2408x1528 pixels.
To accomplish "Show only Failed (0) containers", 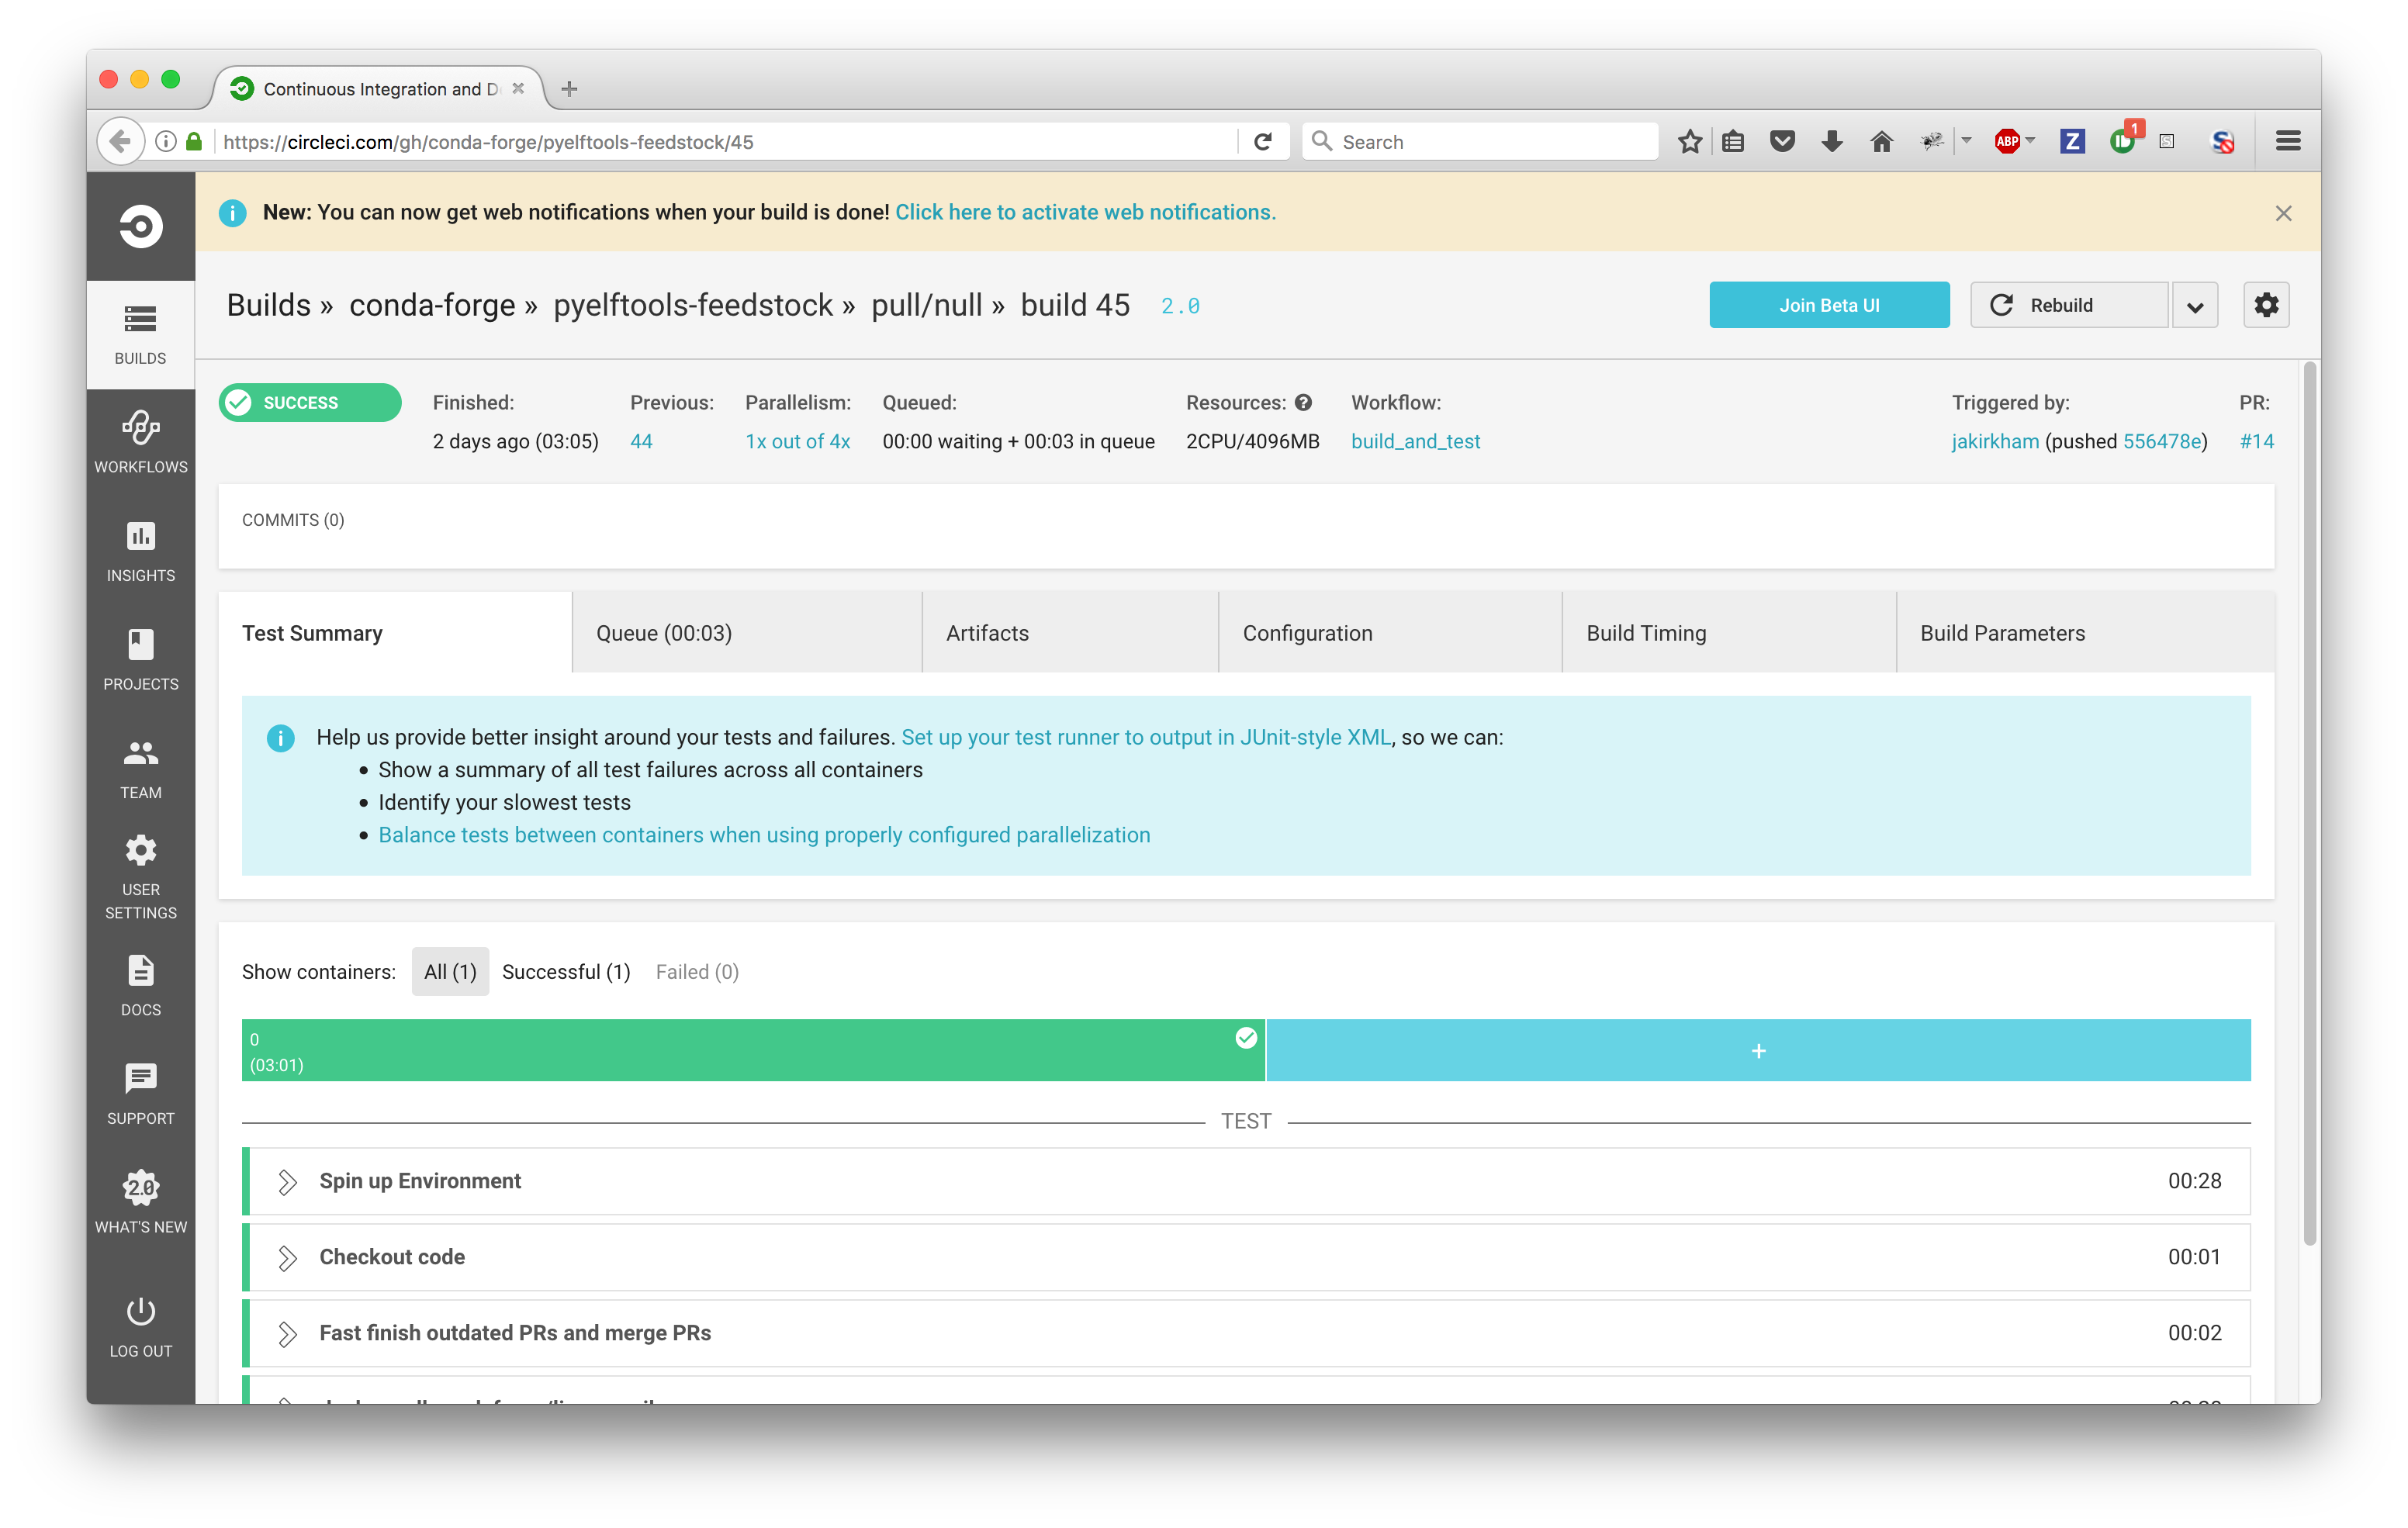I will [x=697, y=972].
